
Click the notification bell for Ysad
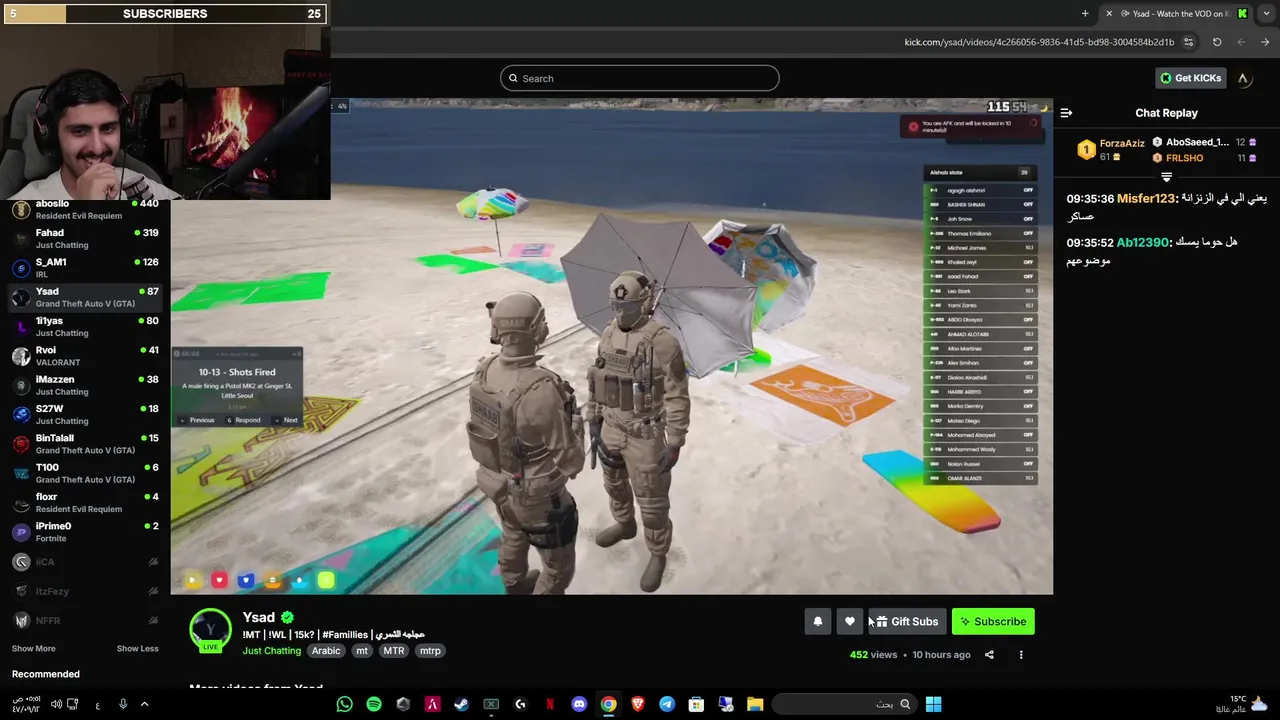click(x=818, y=621)
